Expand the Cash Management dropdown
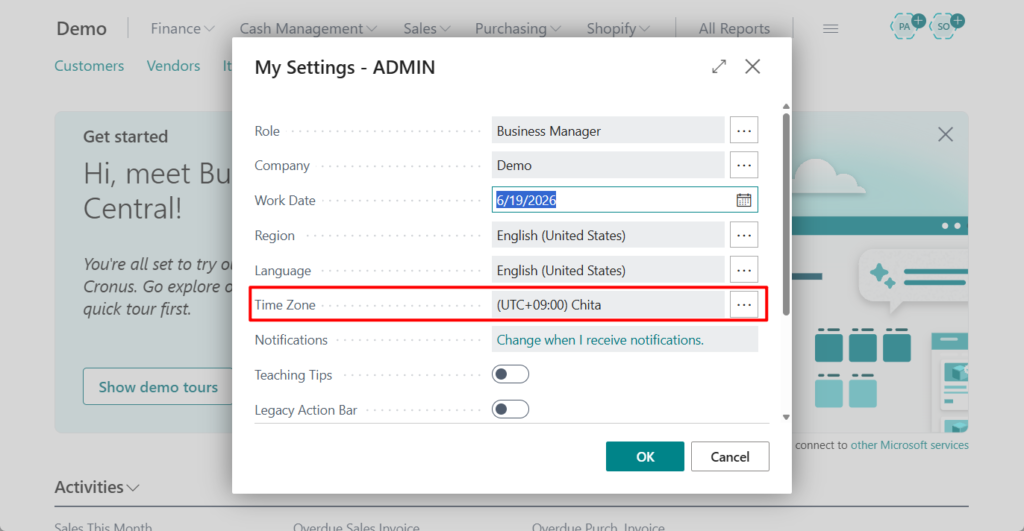Image resolution: width=1024 pixels, height=531 pixels. (x=308, y=29)
